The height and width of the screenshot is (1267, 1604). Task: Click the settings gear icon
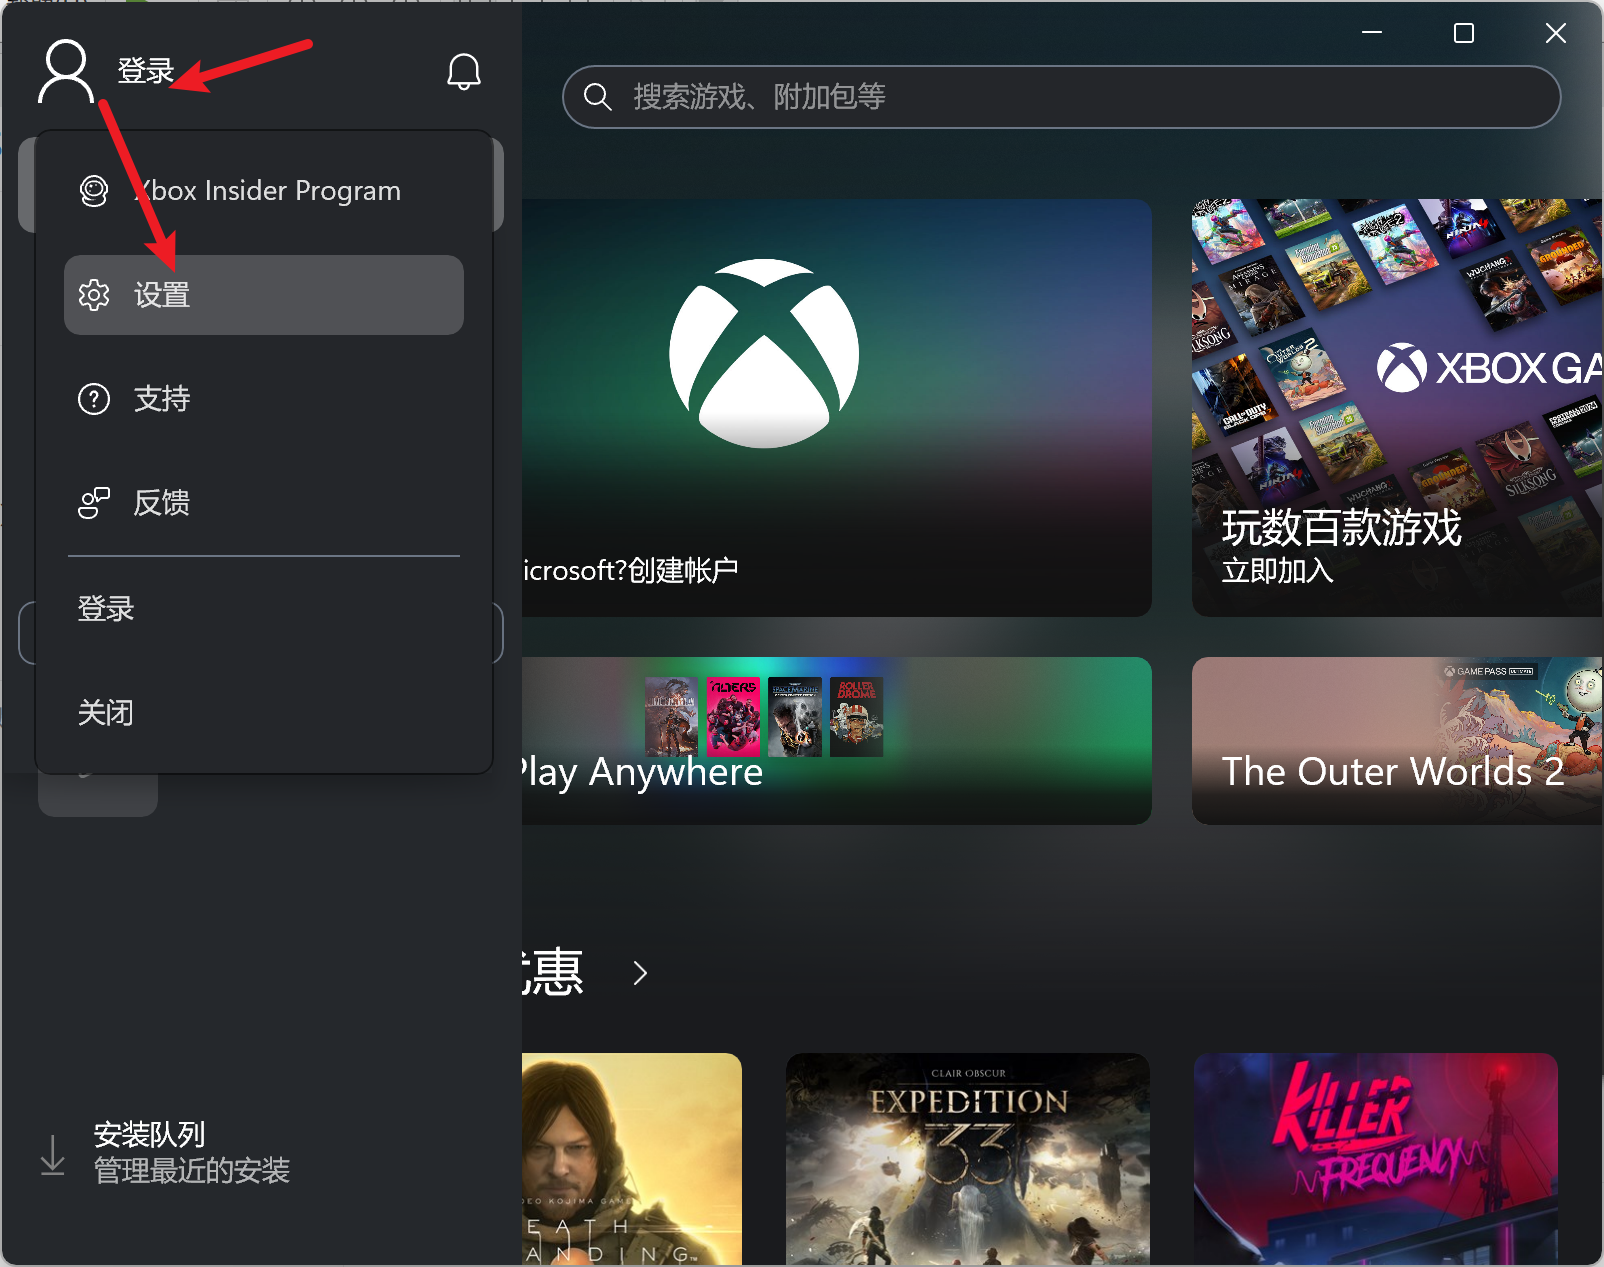click(x=94, y=295)
